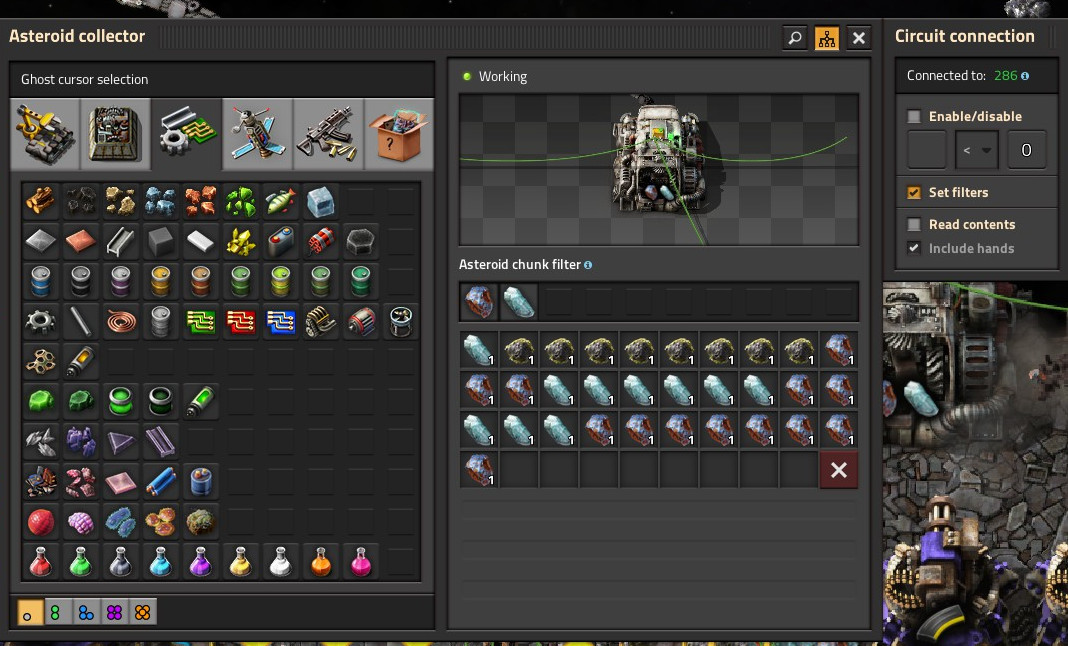Select normal quality button
Image resolution: width=1068 pixels, height=646 pixels.
click(x=29, y=612)
